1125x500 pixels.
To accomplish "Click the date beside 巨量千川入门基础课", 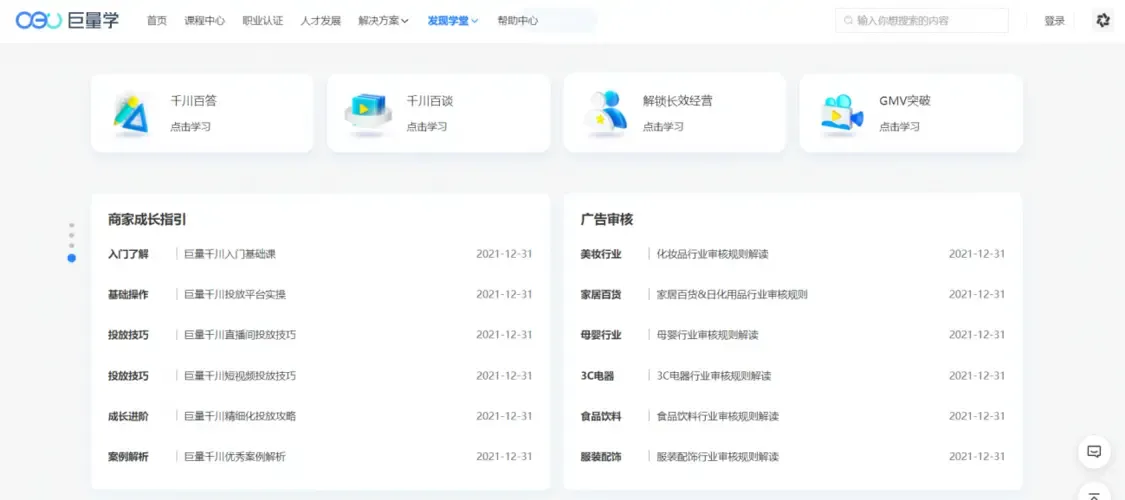I will (x=504, y=254).
